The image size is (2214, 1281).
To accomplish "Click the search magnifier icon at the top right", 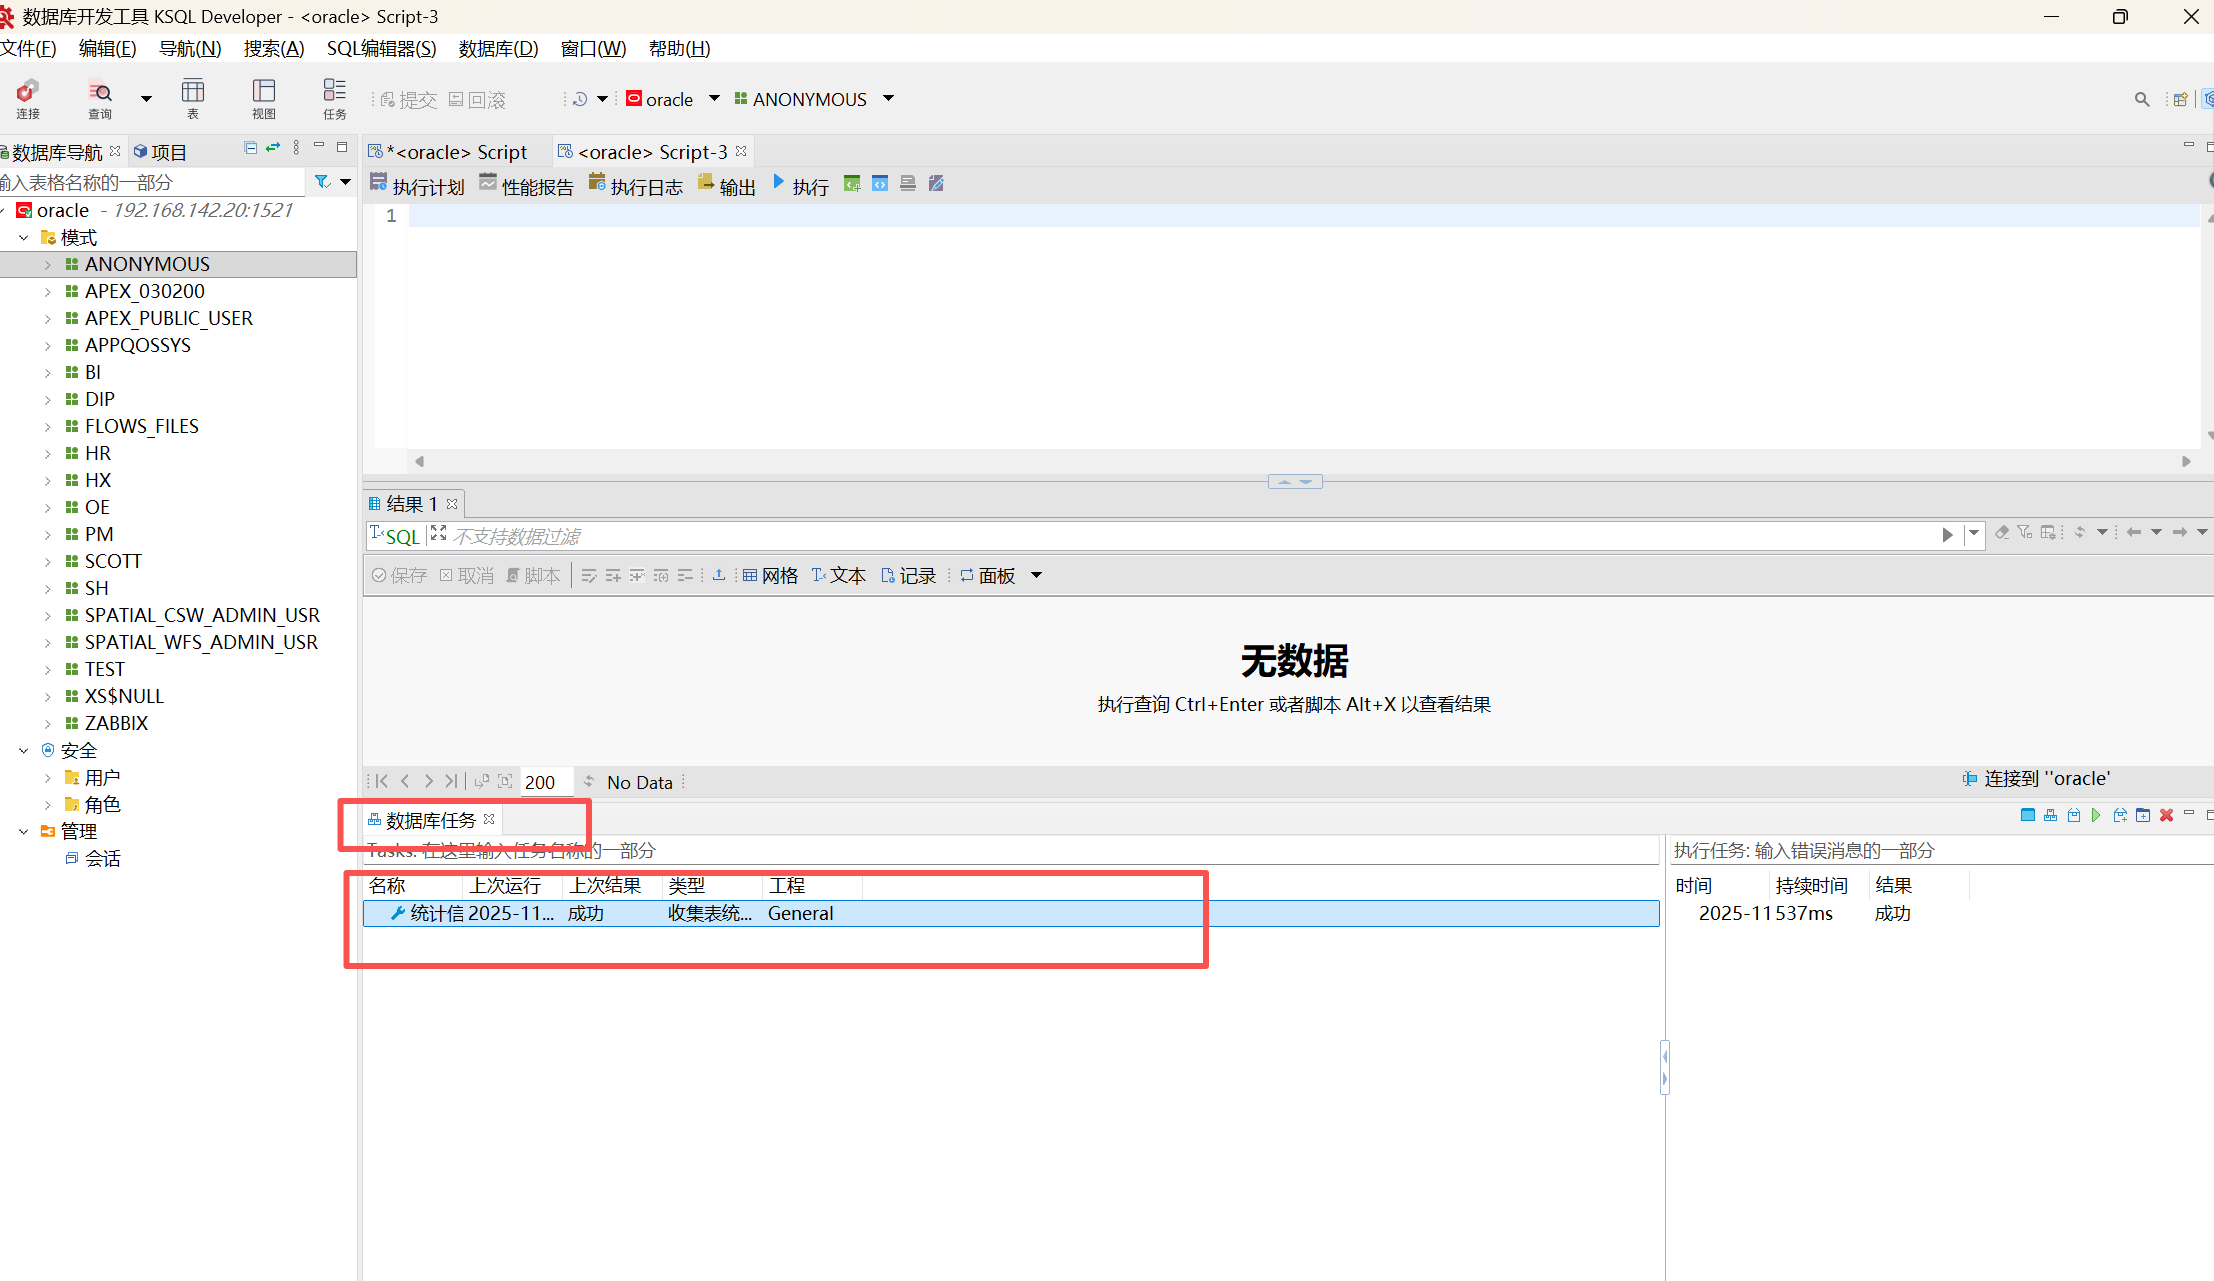I will (x=2141, y=99).
